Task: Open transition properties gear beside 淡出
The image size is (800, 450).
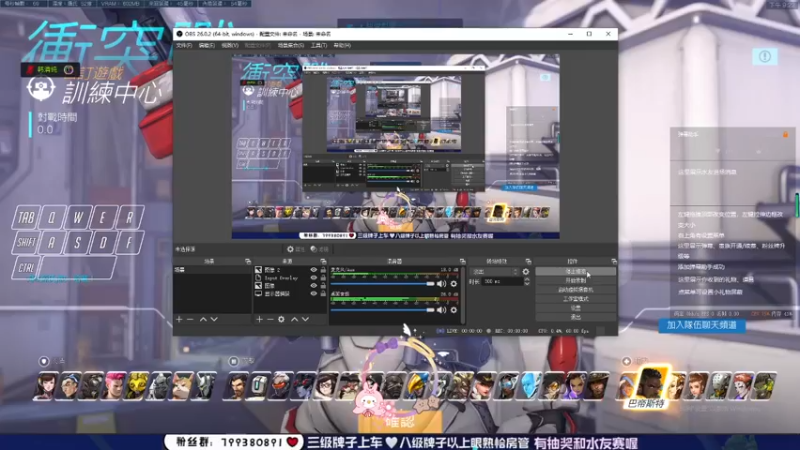Action: [x=526, y=272]
